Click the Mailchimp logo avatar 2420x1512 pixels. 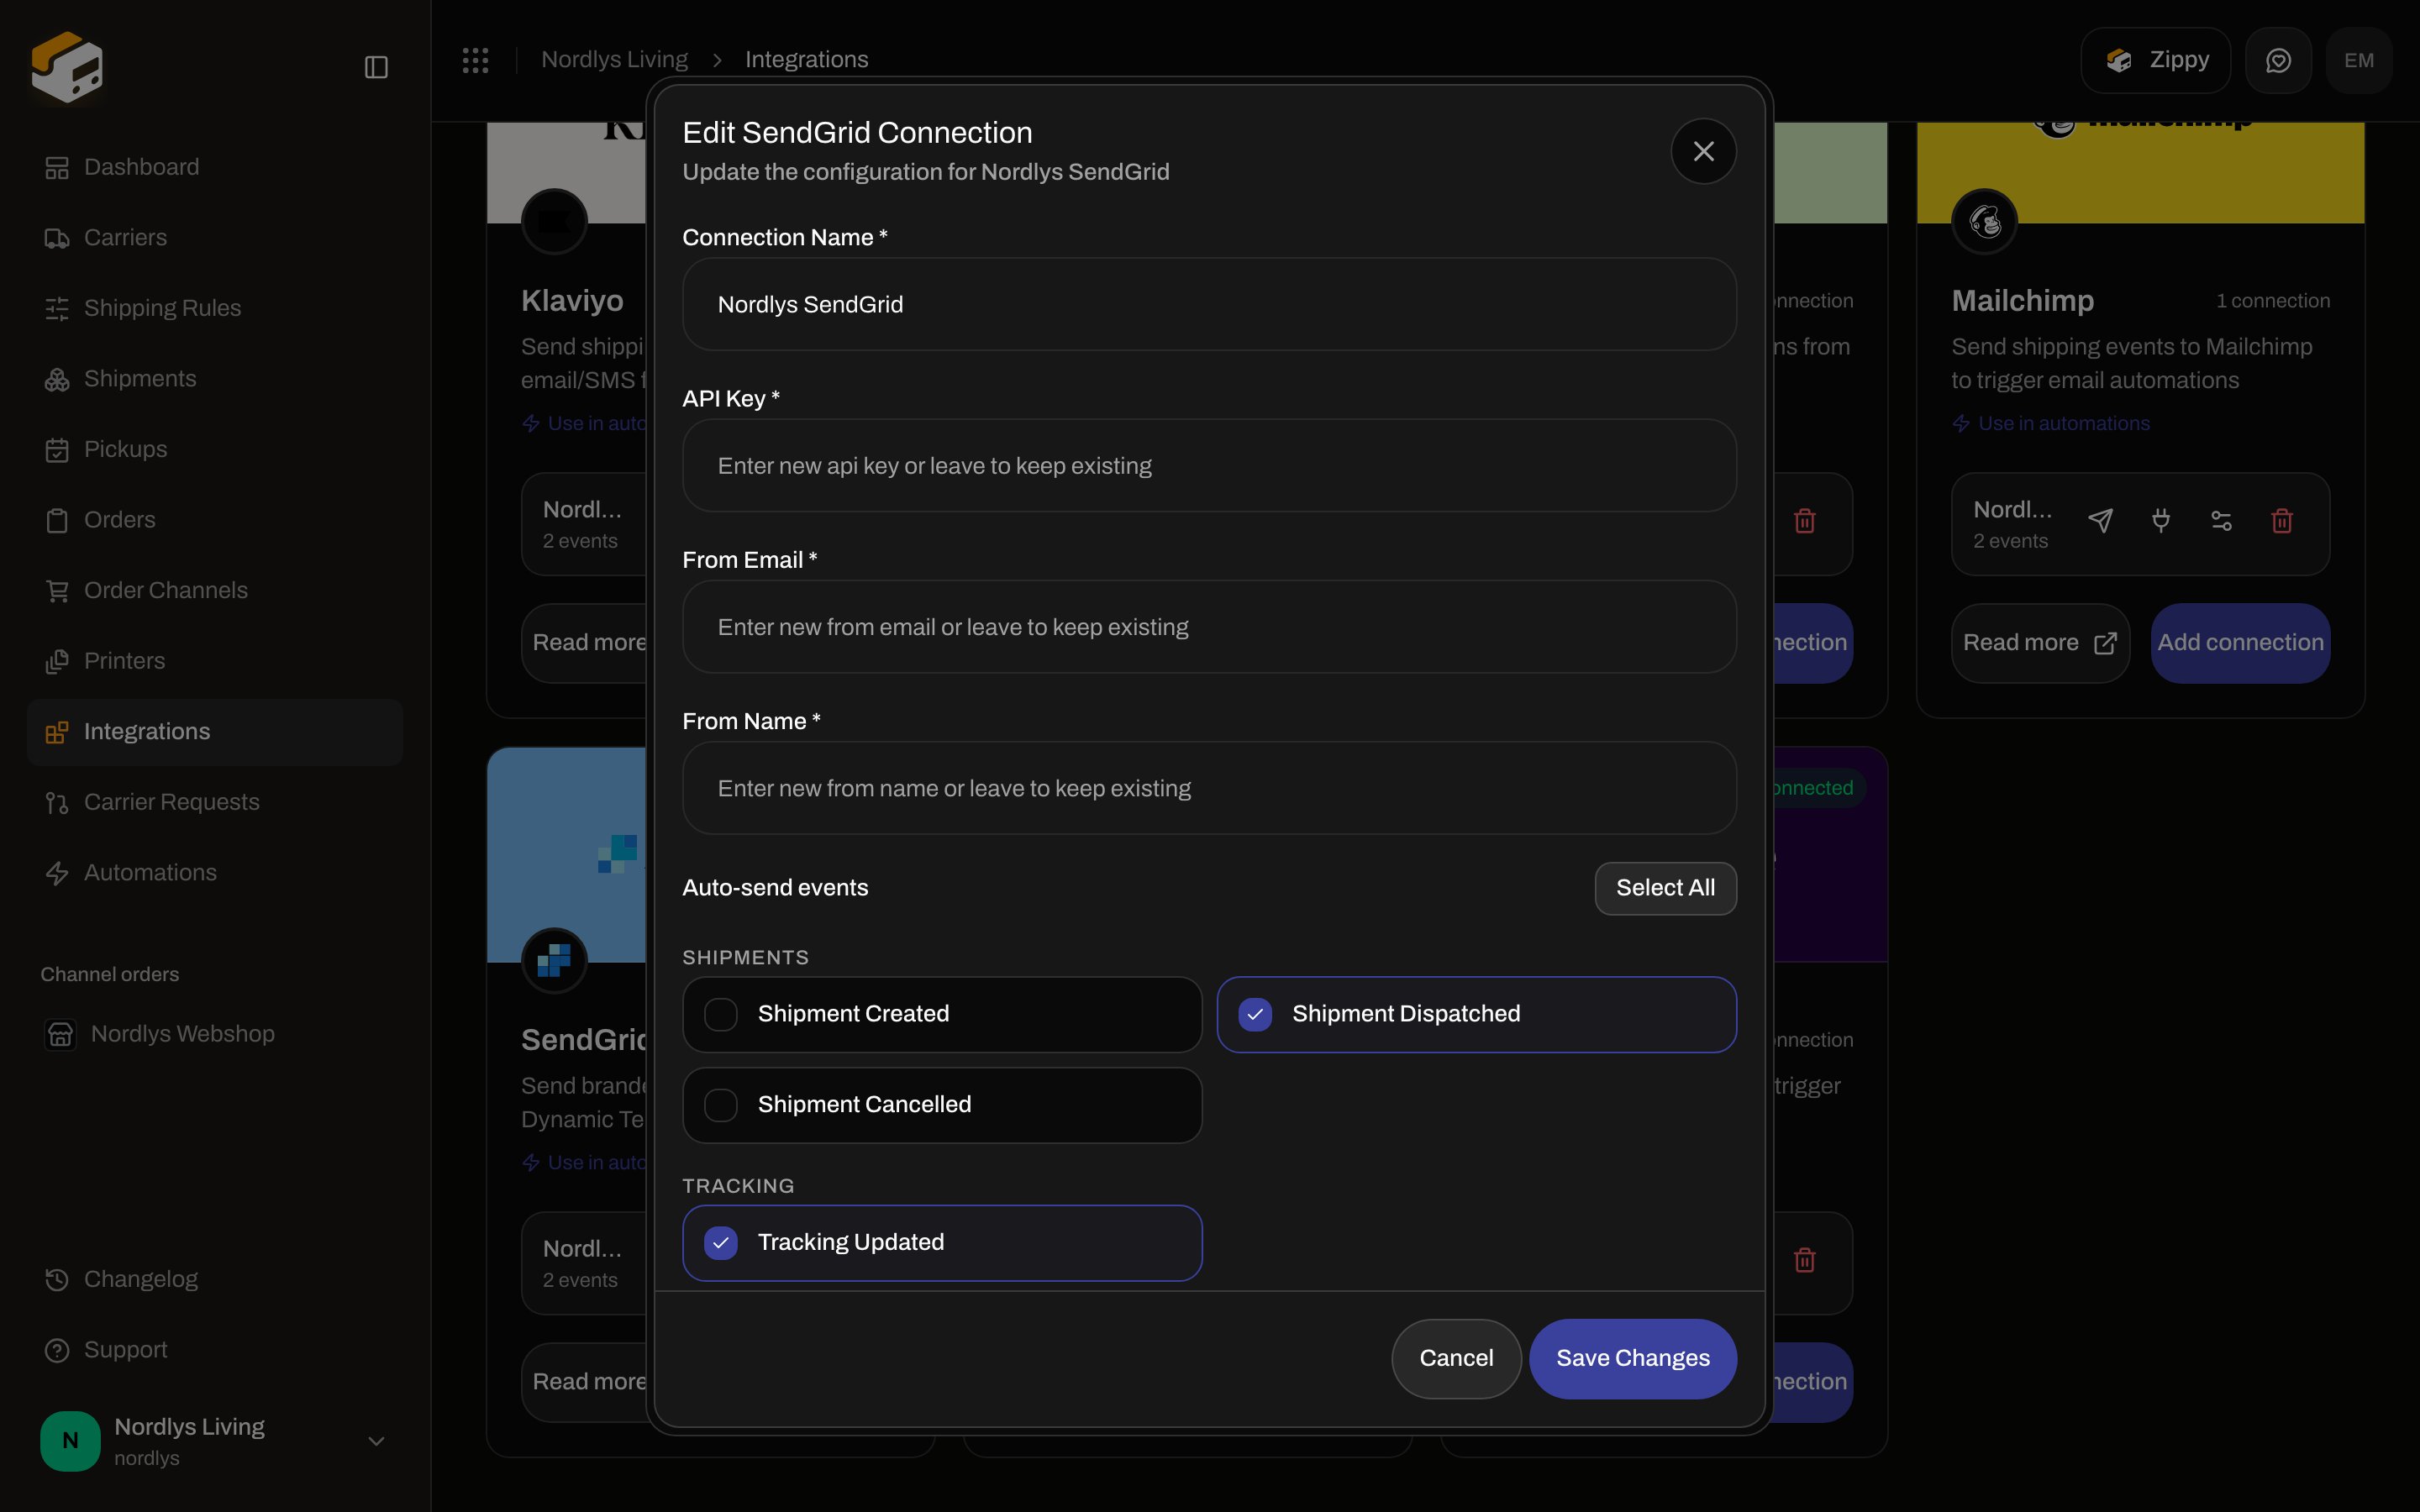1985,221
